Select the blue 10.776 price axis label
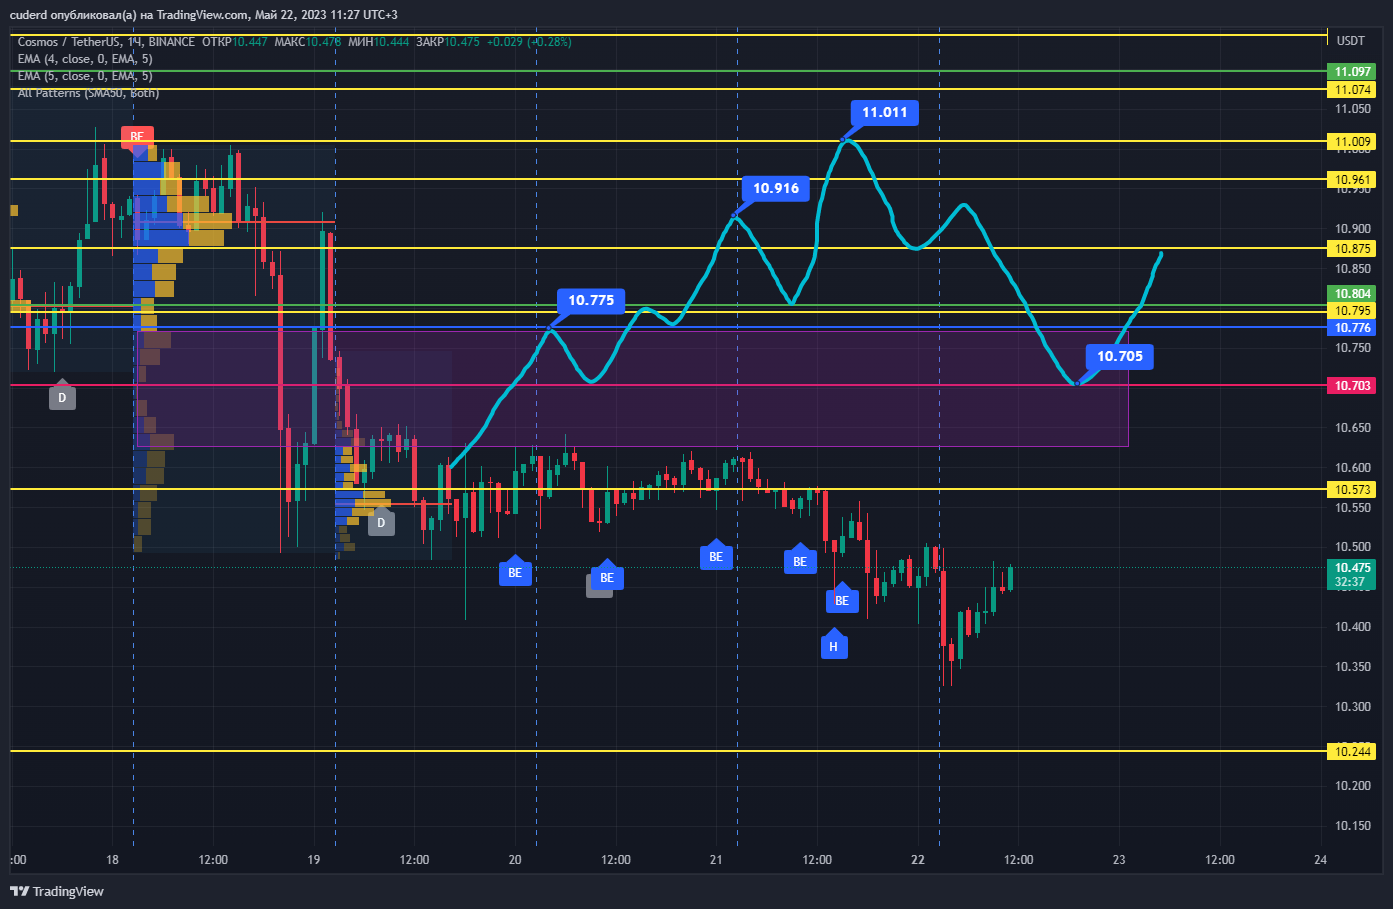Screen dimensions: 1393x909 pyautogui.click(x=1351, y=327)
